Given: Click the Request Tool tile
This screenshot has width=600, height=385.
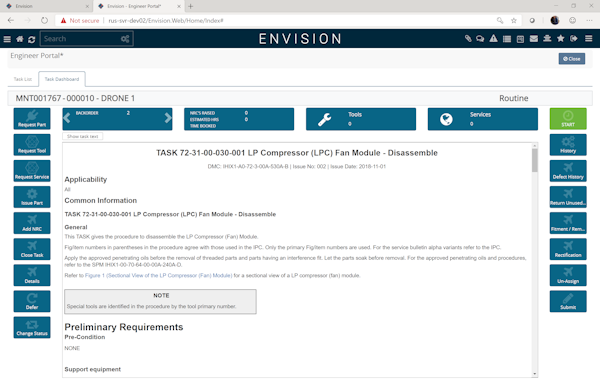Looking at the screenshot, I should (x=32, y=145).
